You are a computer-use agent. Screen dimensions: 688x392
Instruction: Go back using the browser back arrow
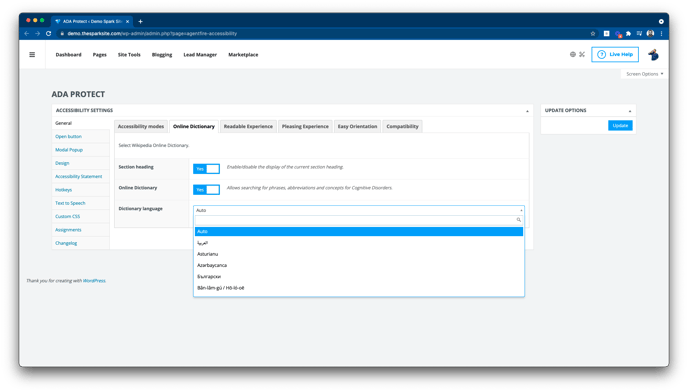click(x=27, y=33)
